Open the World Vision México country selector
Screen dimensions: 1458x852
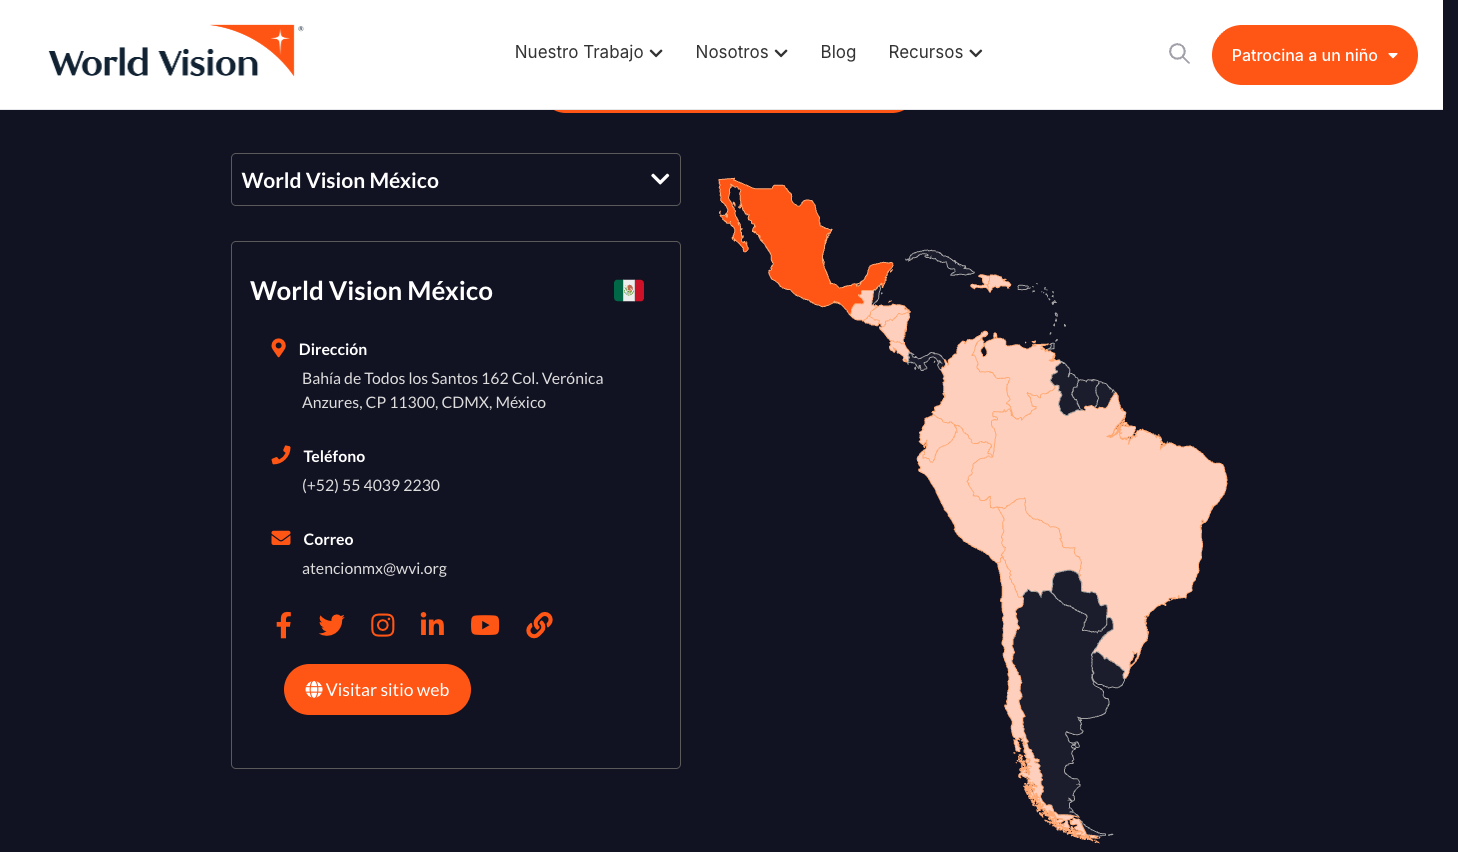point(456,180)
